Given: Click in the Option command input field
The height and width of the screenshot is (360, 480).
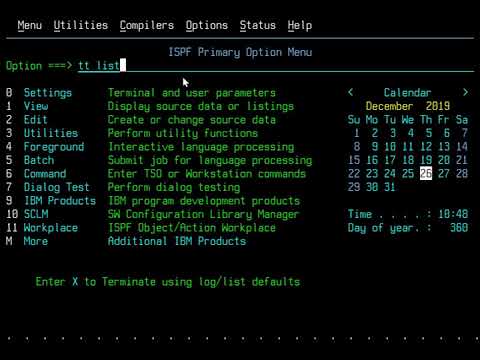Looking at the screenshot, I should point(276,66).
